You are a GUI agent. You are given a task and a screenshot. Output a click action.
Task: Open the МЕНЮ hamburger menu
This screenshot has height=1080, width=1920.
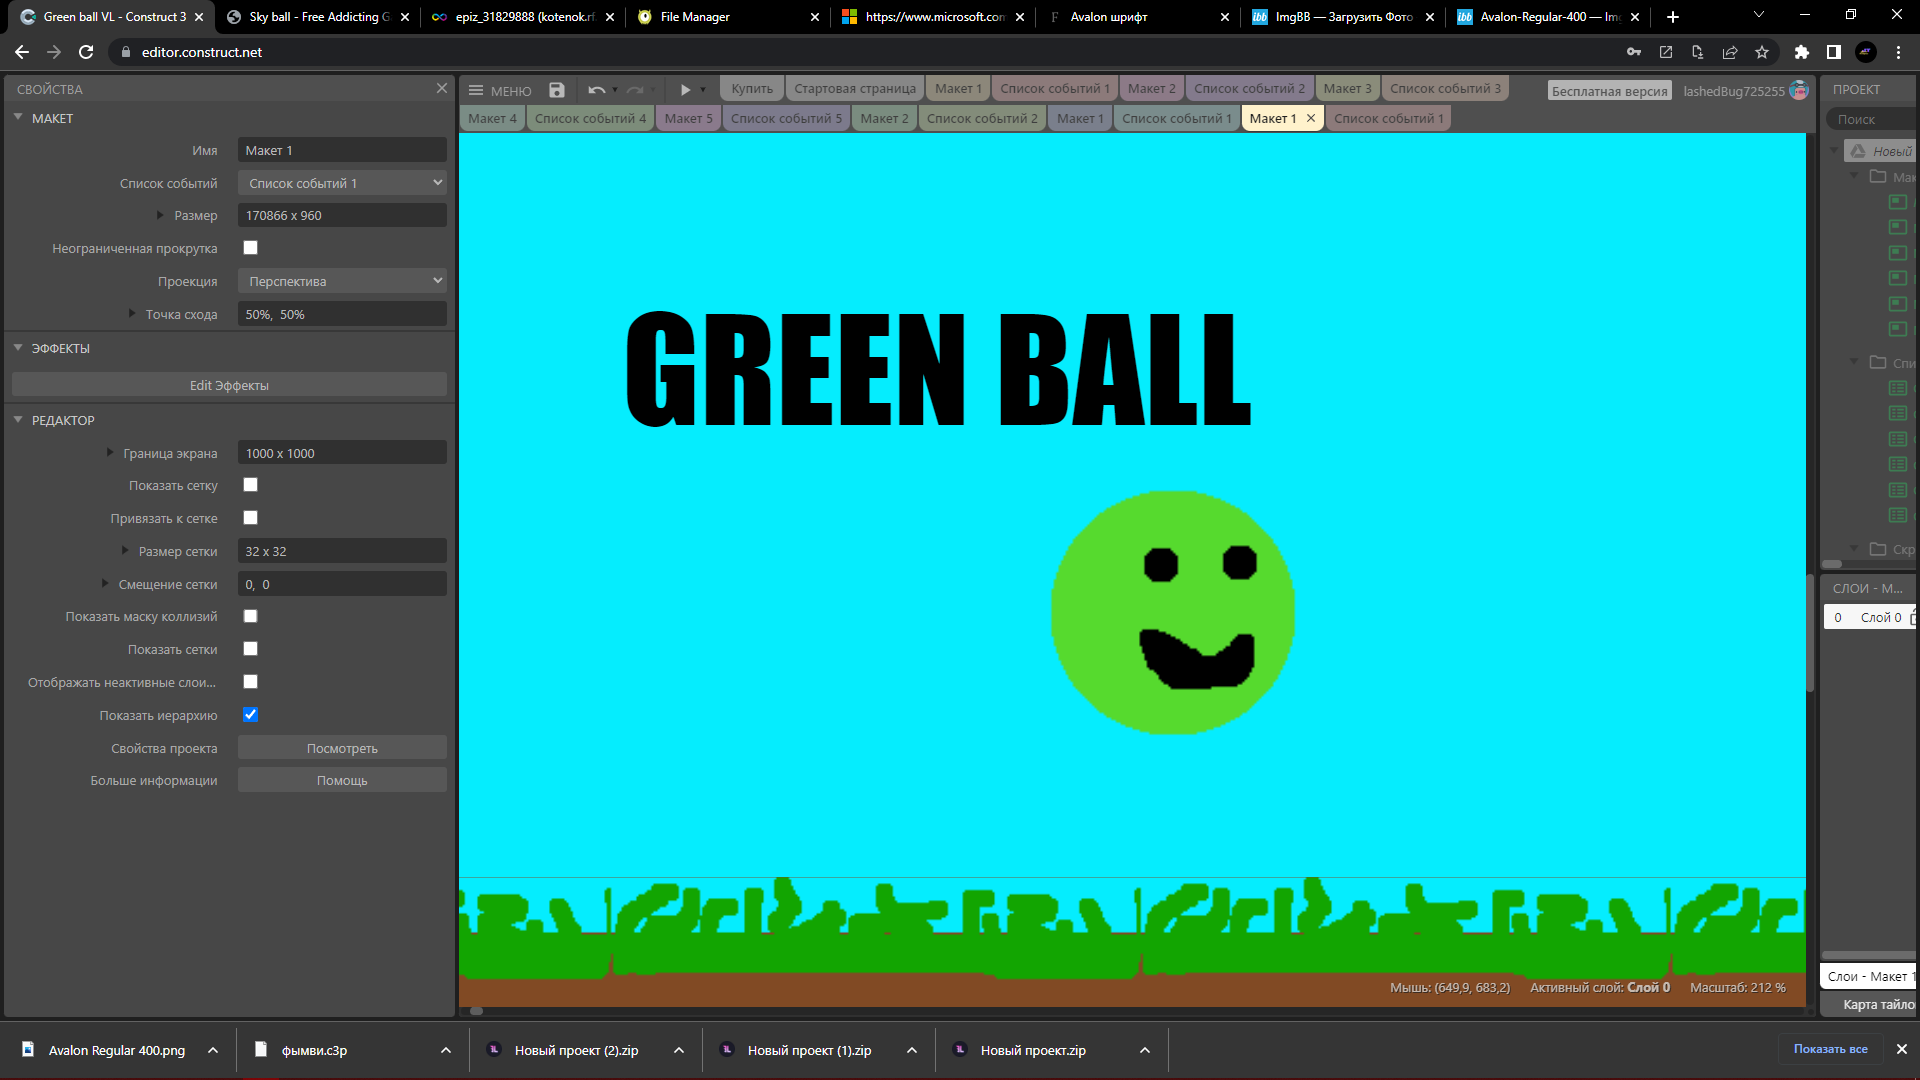500,90
